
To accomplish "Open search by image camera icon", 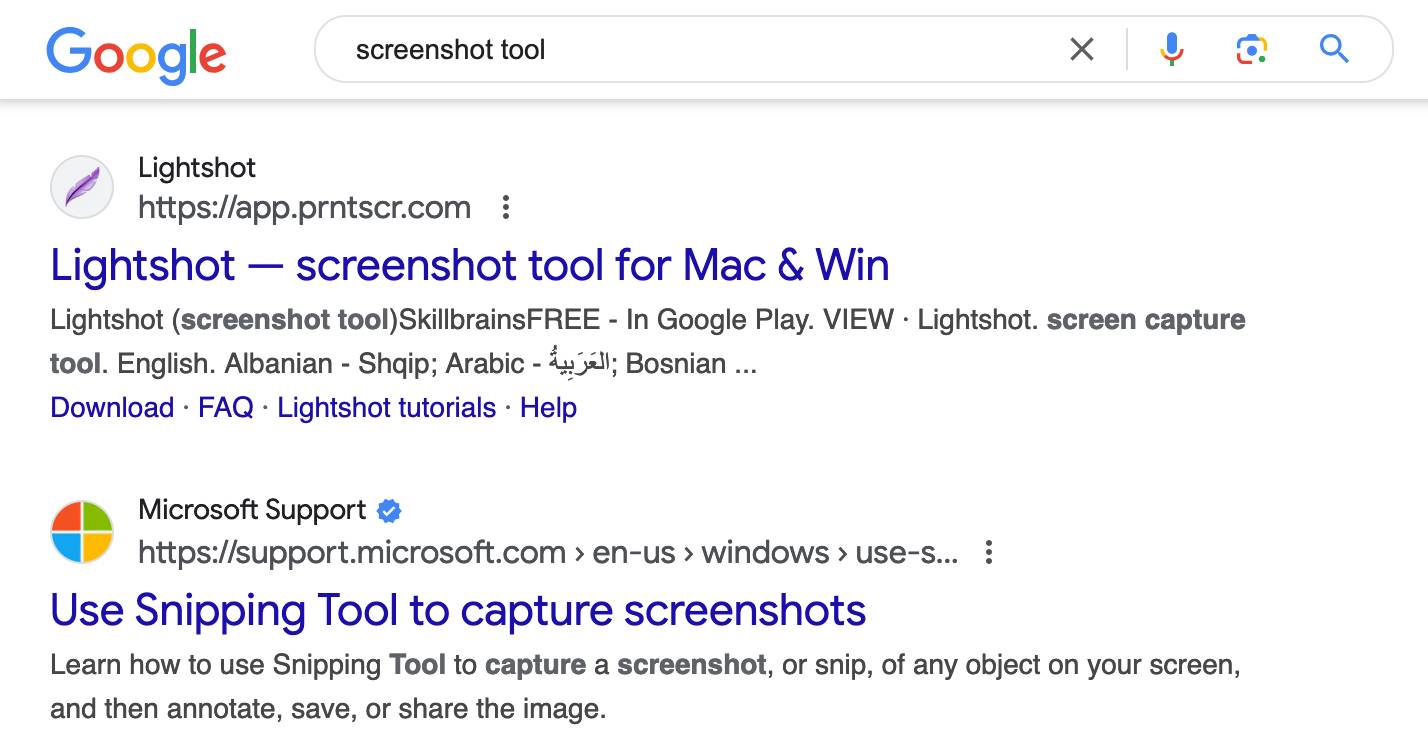I will click(1252, 49).
